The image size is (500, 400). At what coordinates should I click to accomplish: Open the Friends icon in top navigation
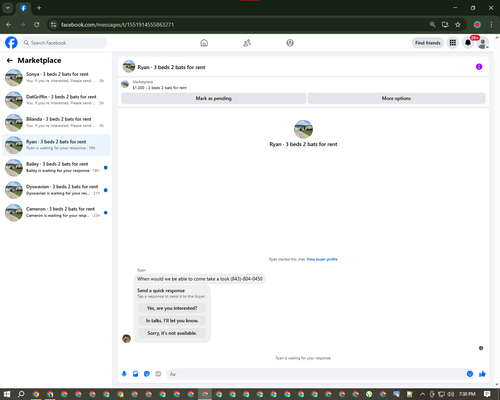coord(247,43)
